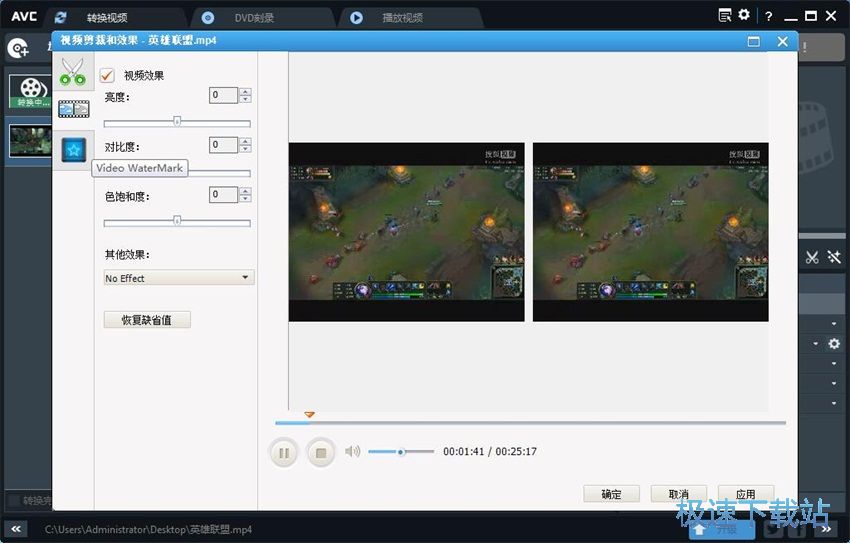Mute audio with speaker icon
Viewport: 850px width, 543px height.
tap(352, 451)
